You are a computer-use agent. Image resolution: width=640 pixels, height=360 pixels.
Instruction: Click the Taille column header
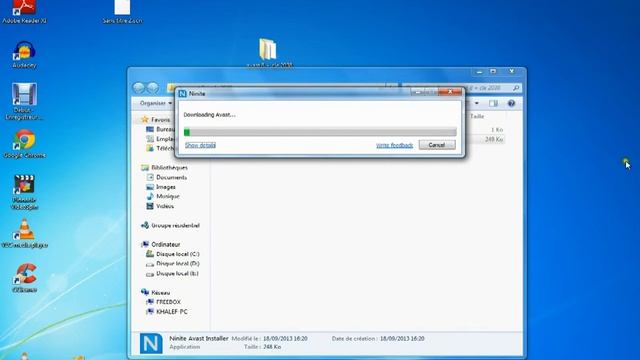coord(477,116)
